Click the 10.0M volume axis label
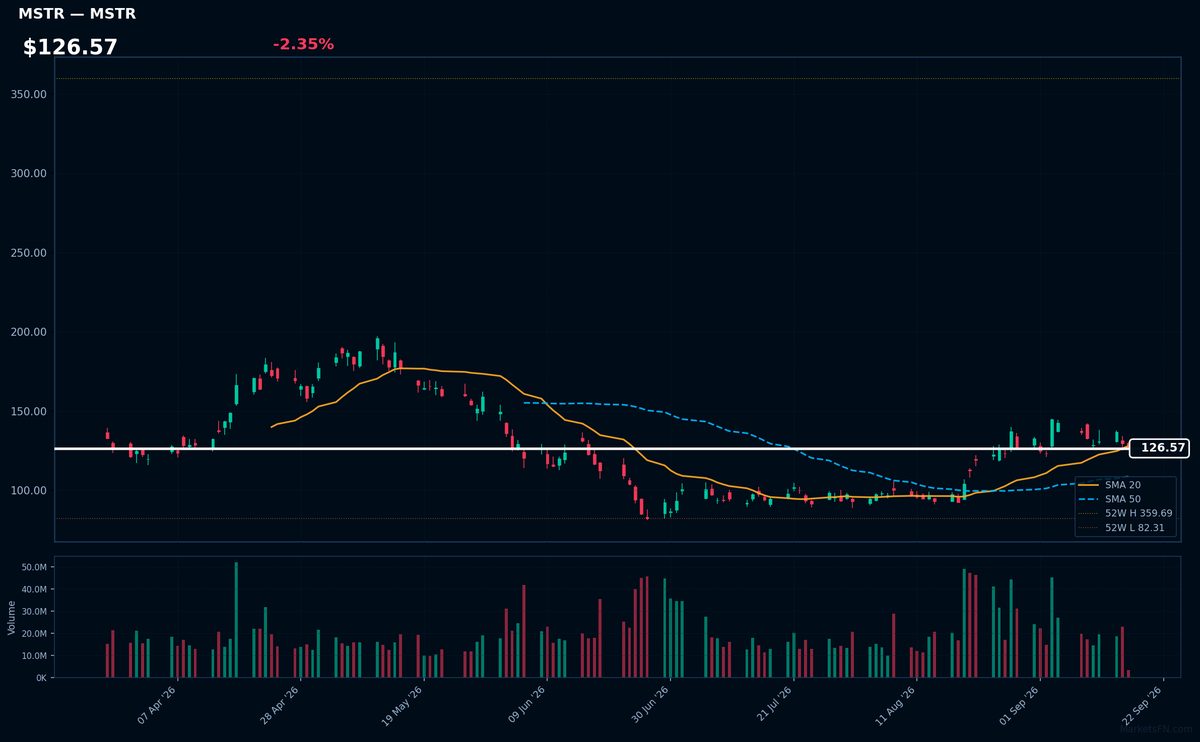The image size is (1200, 742). pyautogui.click(x=34, y=655)
